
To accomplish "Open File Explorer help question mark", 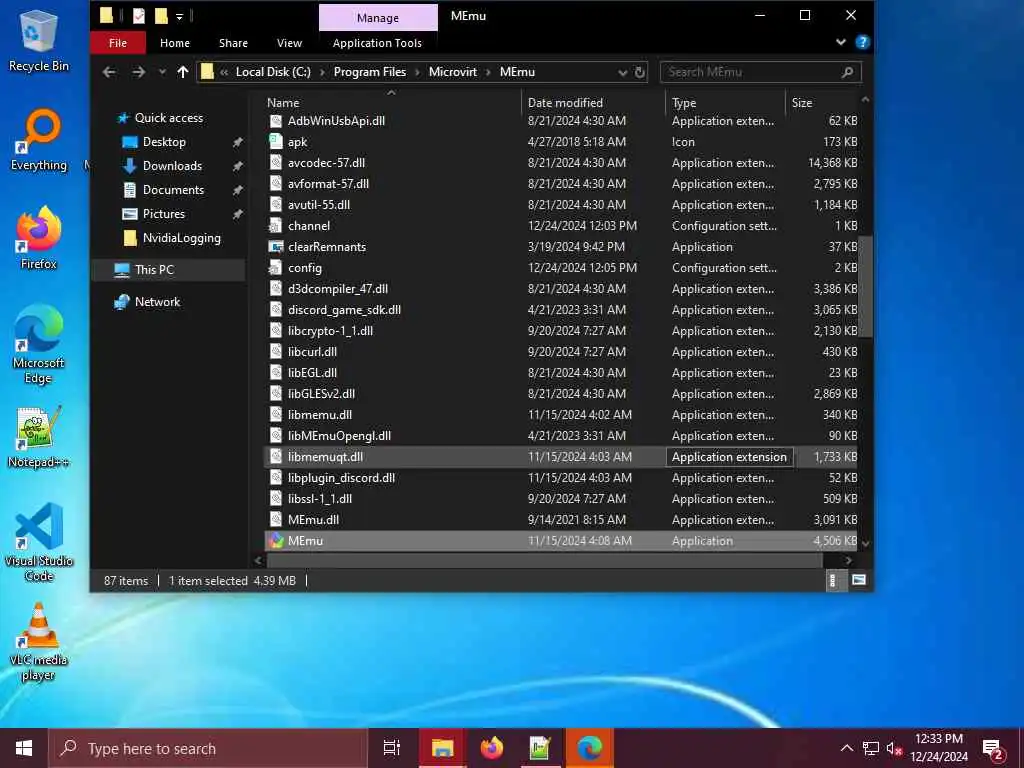I will point(862,42).
